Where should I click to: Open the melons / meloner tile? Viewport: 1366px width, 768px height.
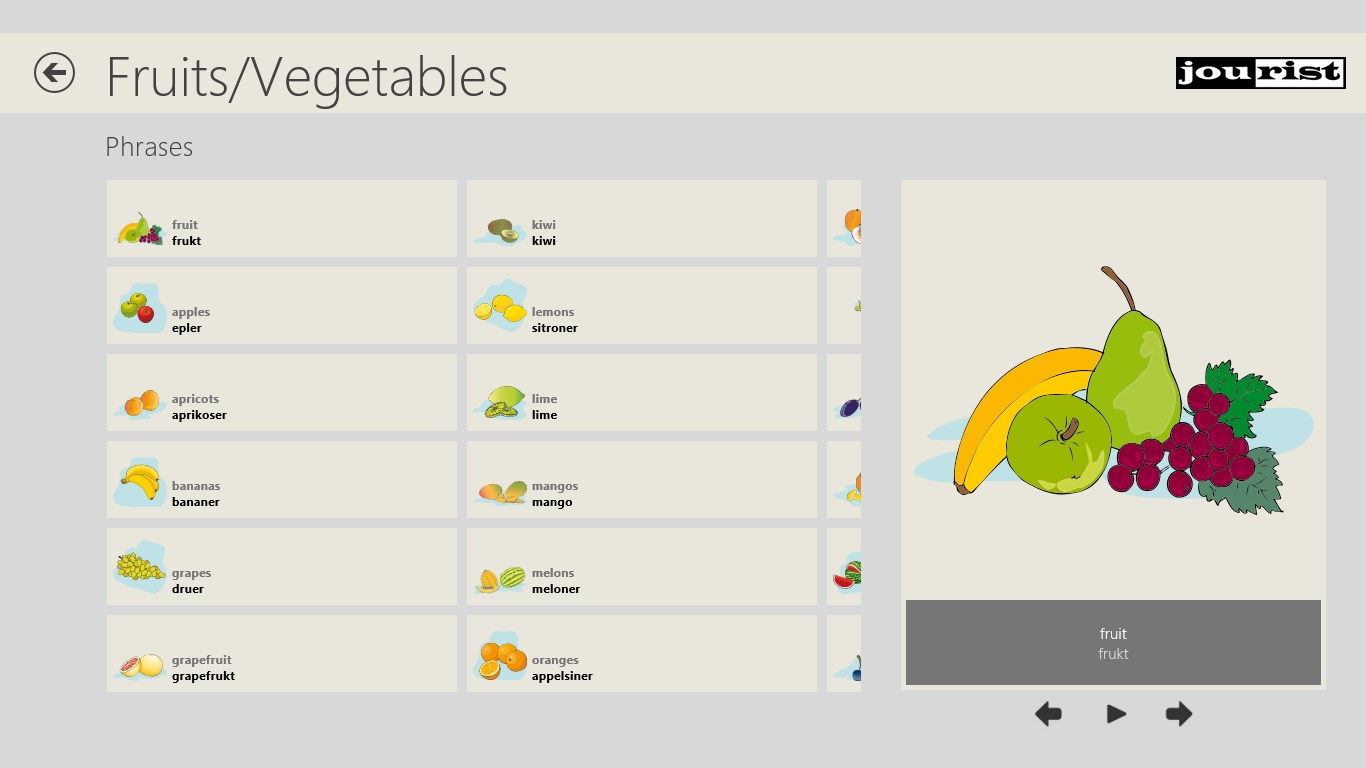642,567
